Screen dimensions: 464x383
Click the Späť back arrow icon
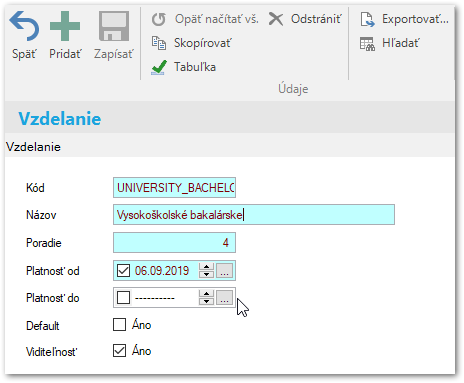(24, 26)
